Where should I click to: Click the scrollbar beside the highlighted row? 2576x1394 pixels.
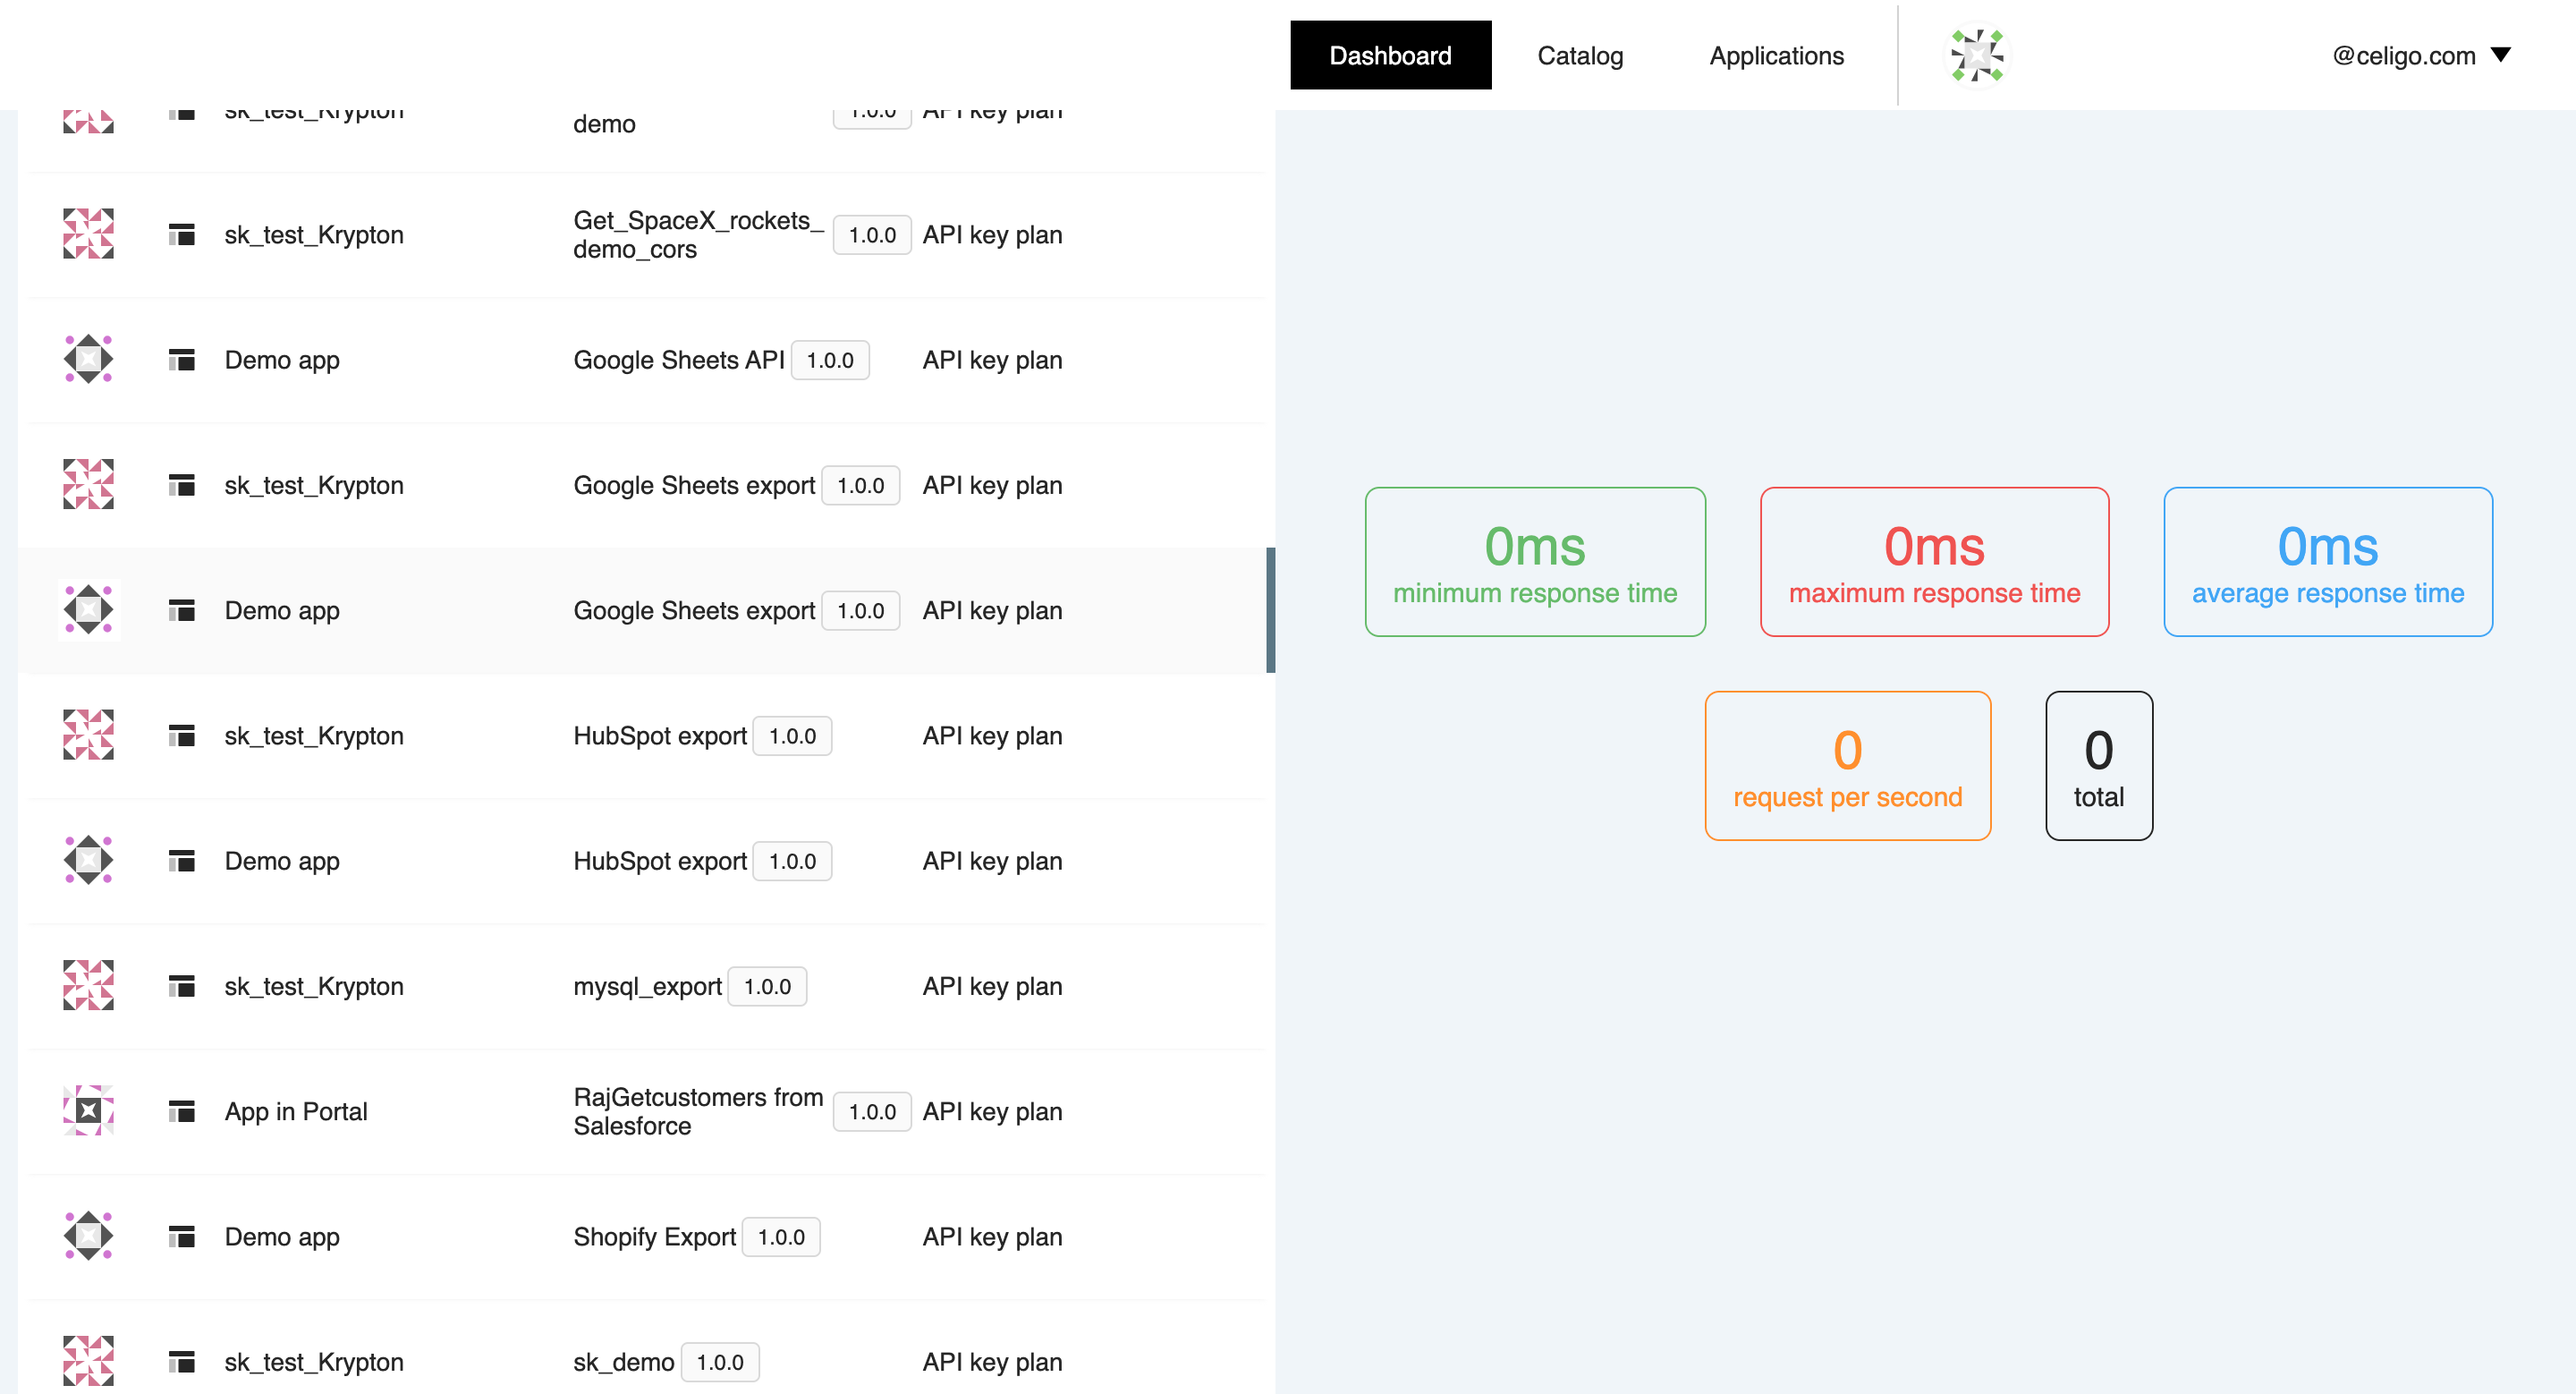[x=1270, y=610]
